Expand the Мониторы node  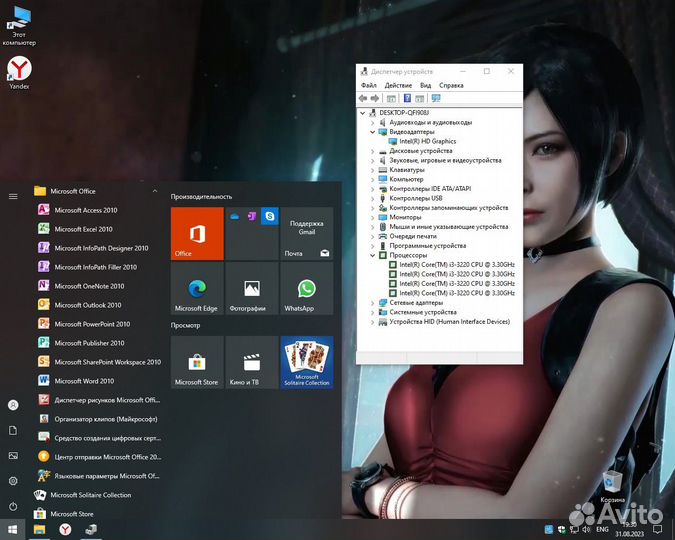372,217
